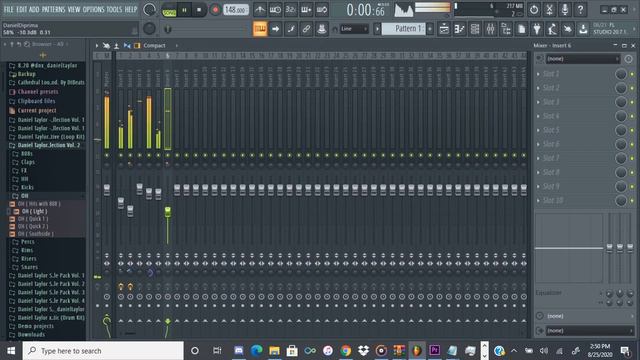Mute mixer insert 6 green LED
The height and width of the screenshot is (360, 640).
pyautogui.click(x=168, y=156)
